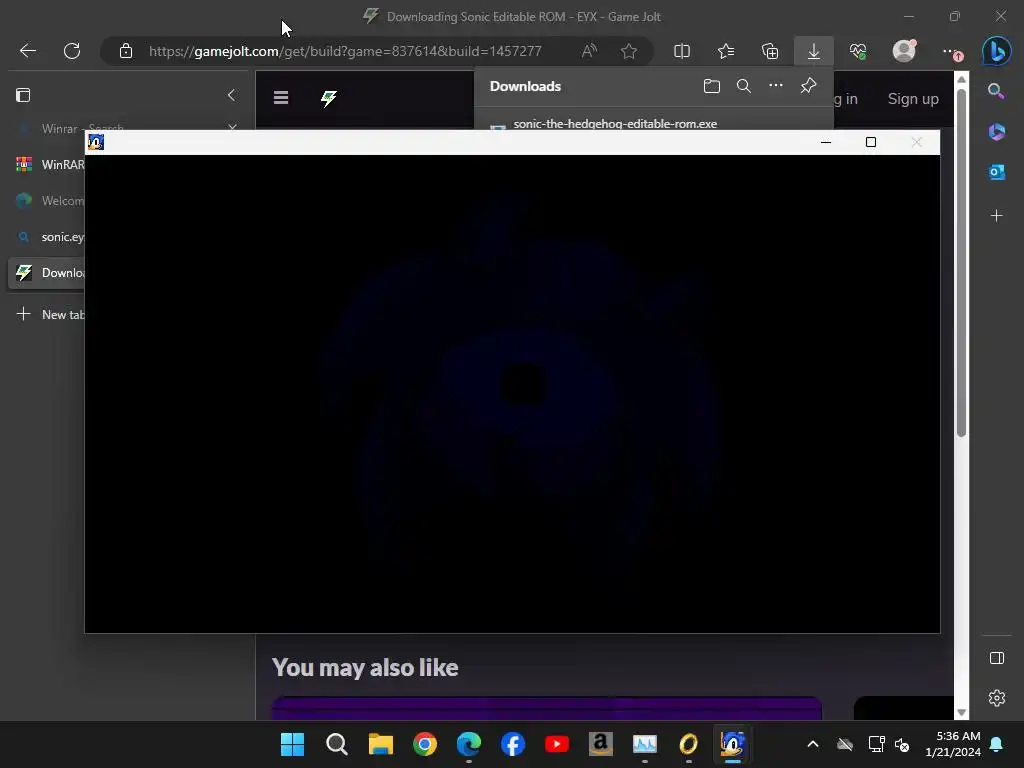Screen dimensions: 1024x768
Task: Open Read Aloud from the address bar
Action: click(x=589, y=51)
